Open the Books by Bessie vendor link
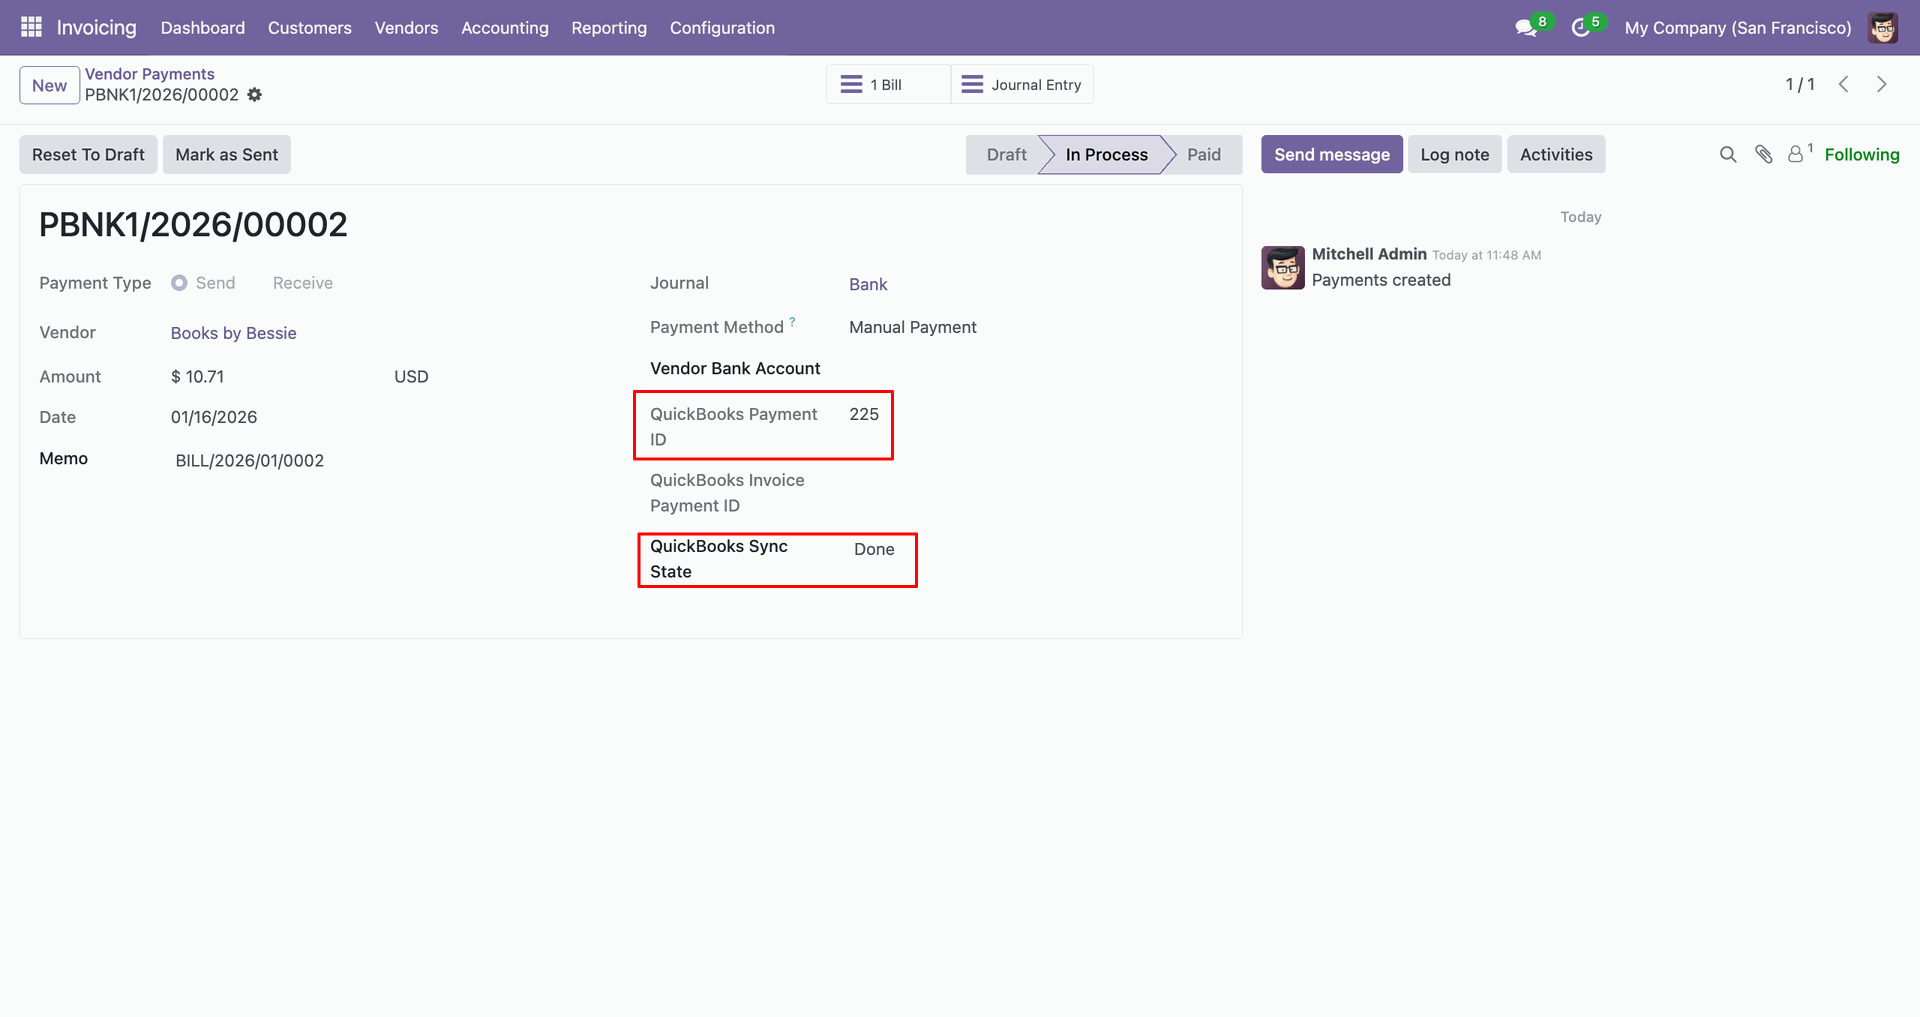 tap(233, 333)
